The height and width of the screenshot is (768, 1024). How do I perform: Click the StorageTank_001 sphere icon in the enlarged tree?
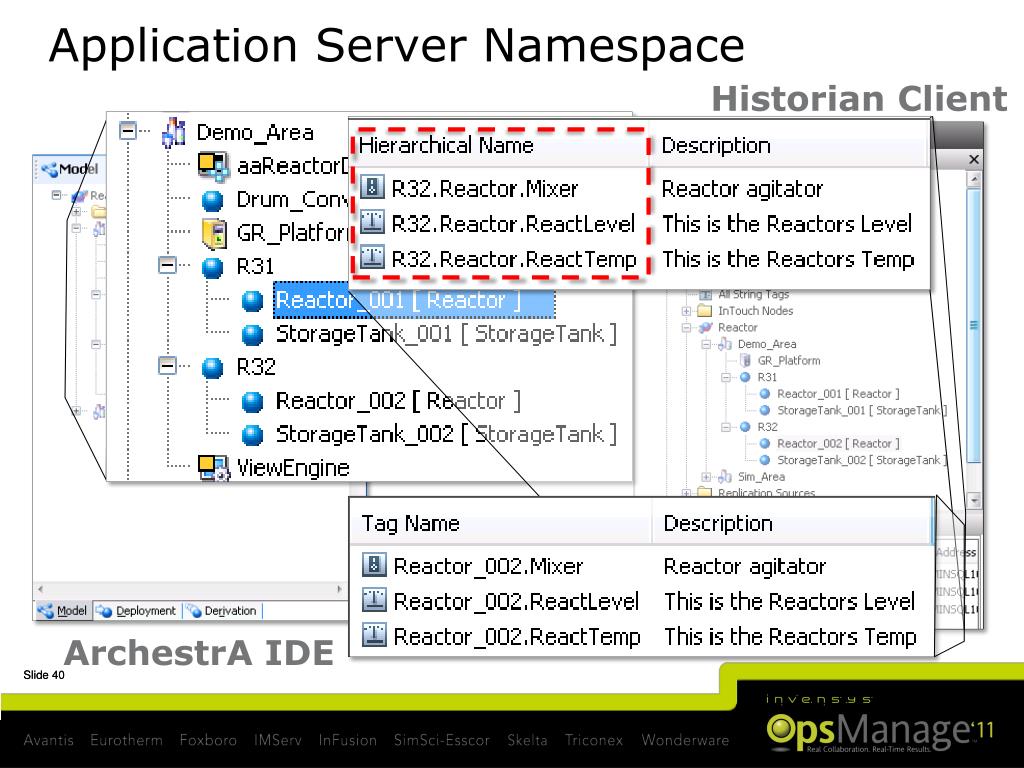252,334
